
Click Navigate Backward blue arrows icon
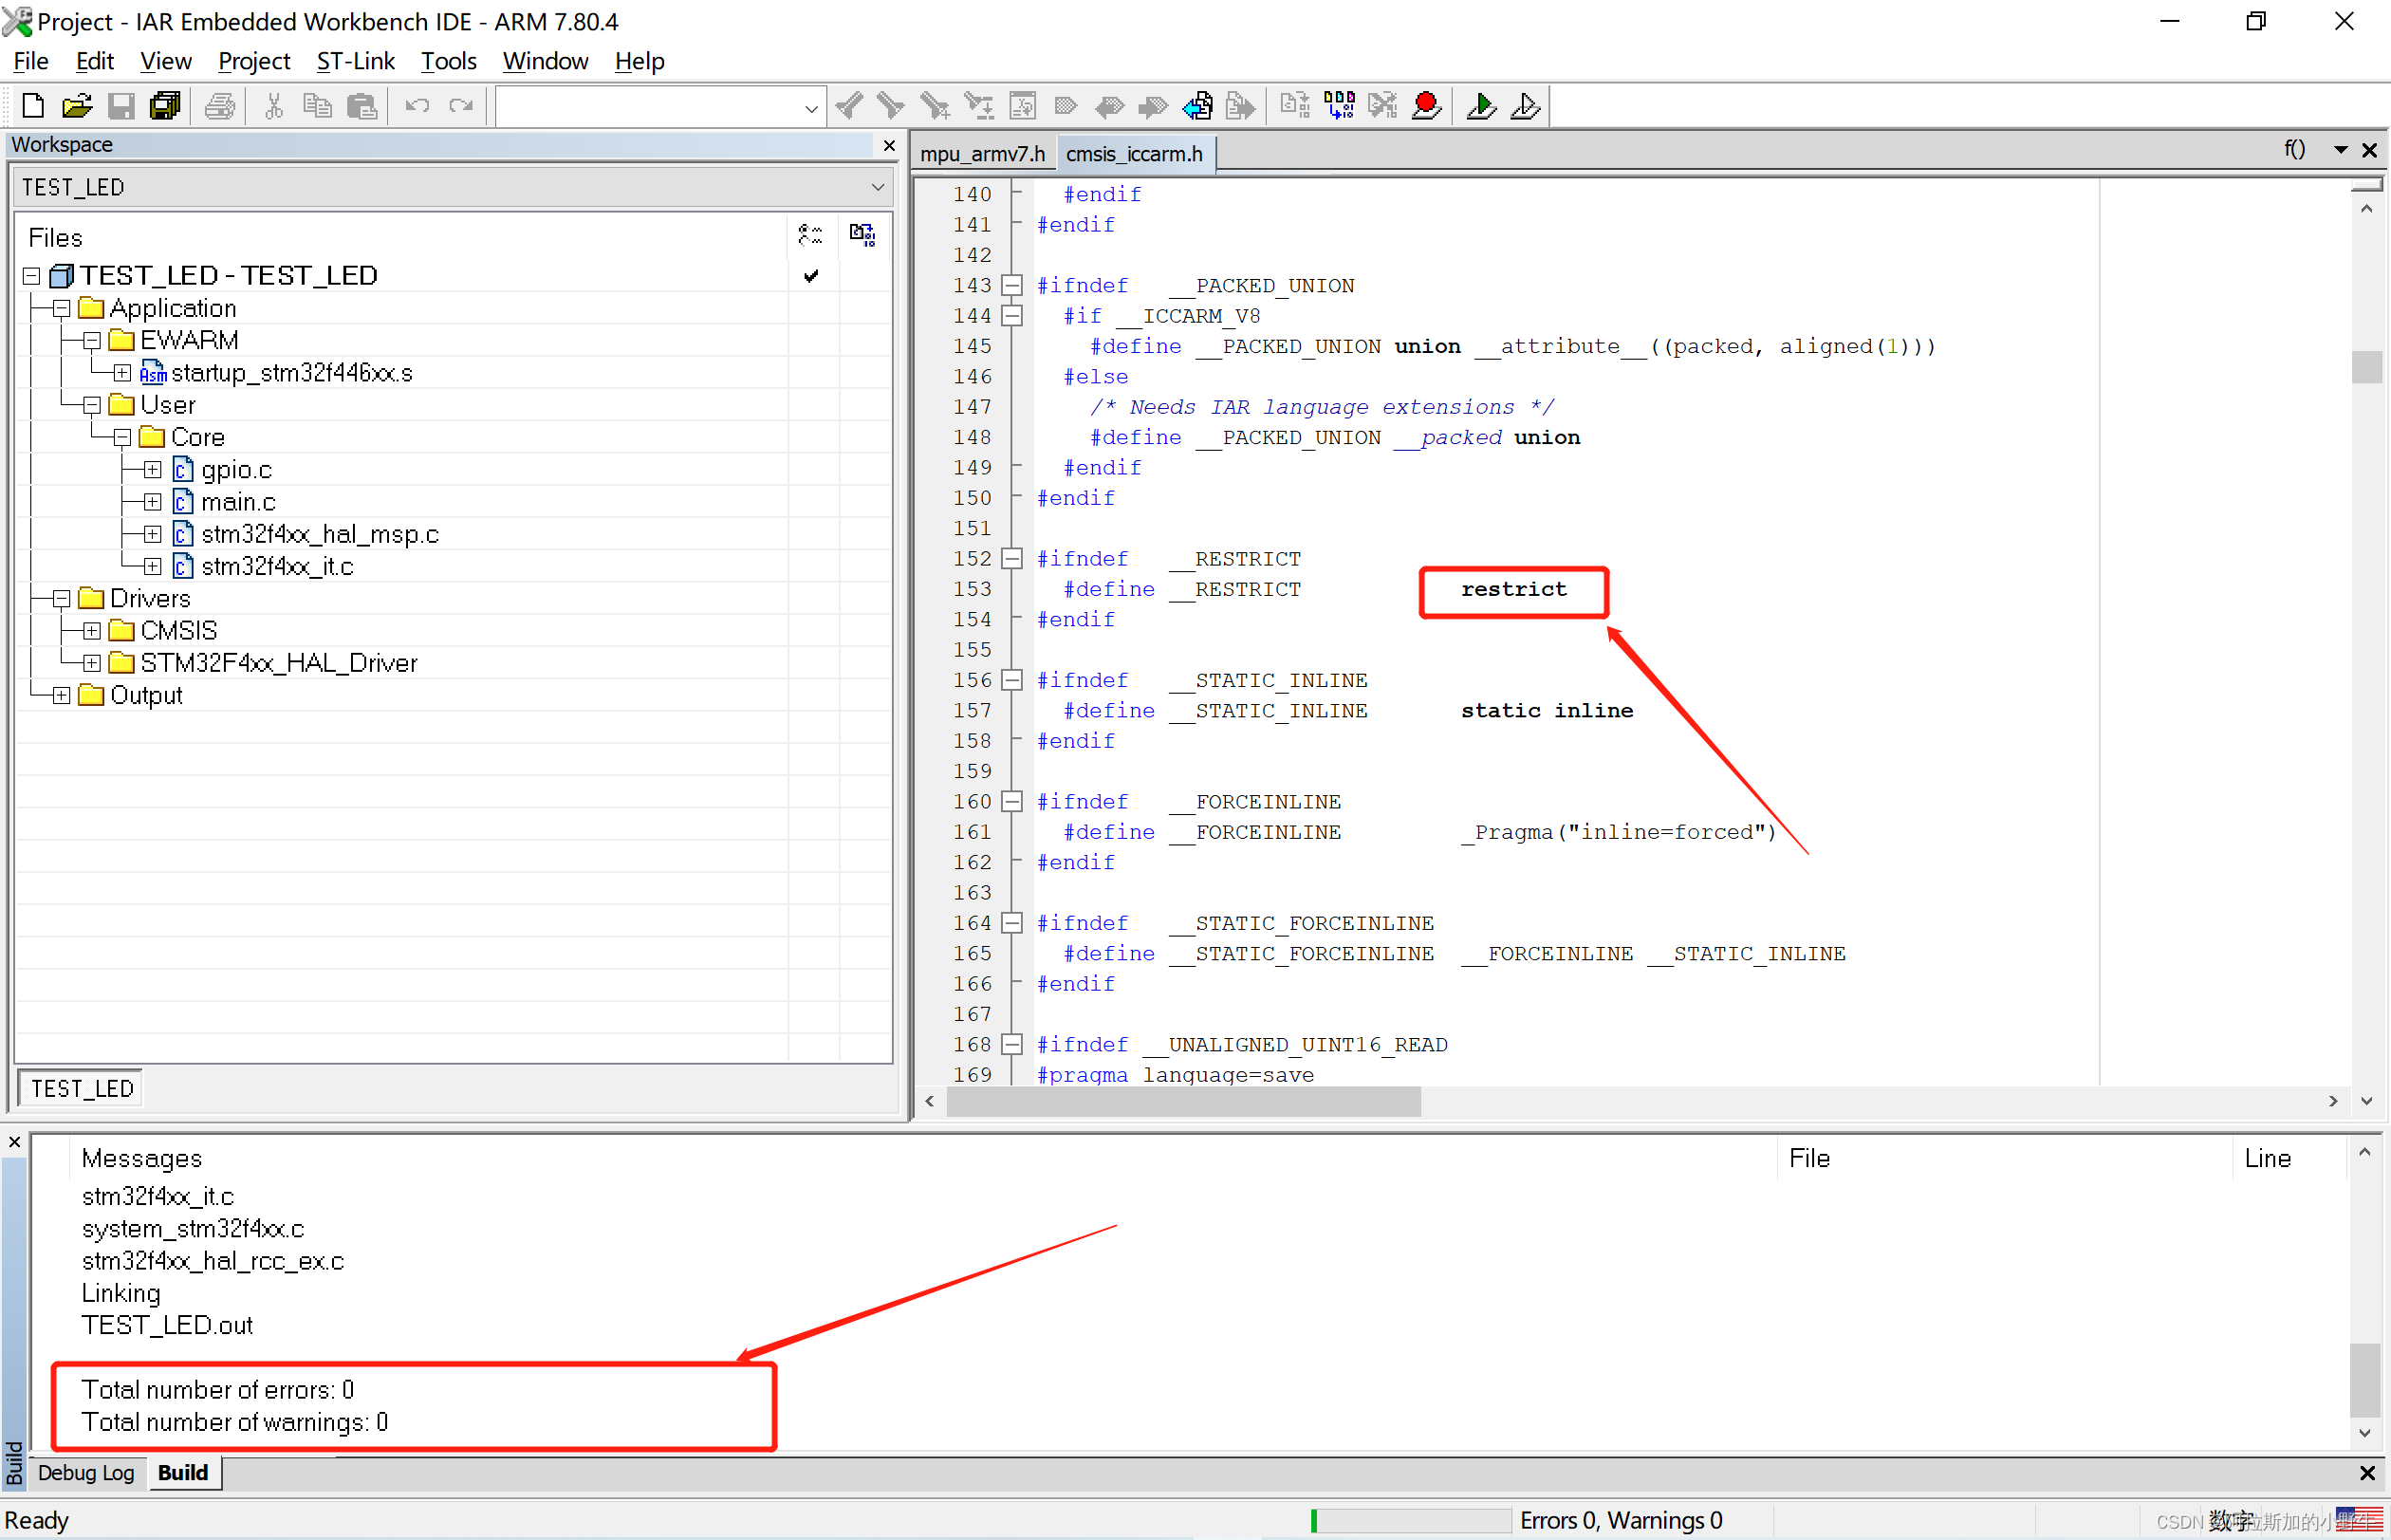pyautogui.click(x=1198, y=106)
